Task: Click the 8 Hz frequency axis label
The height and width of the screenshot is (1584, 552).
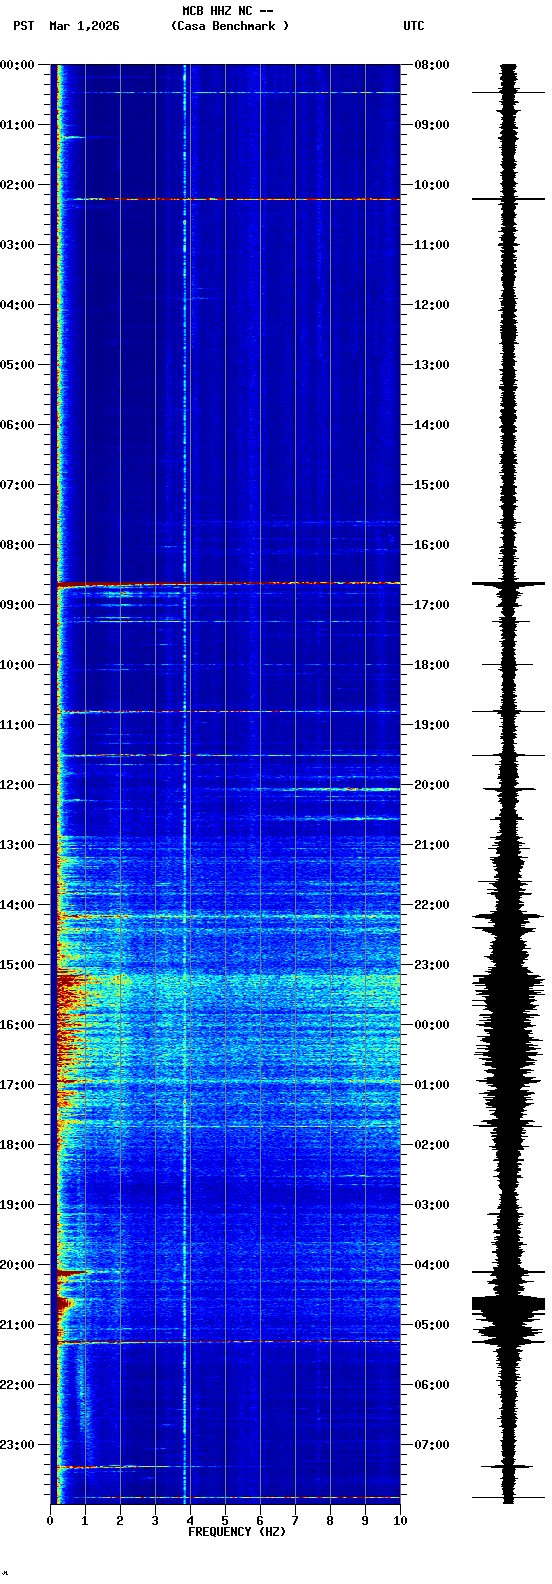Action: pos(330,1521)
